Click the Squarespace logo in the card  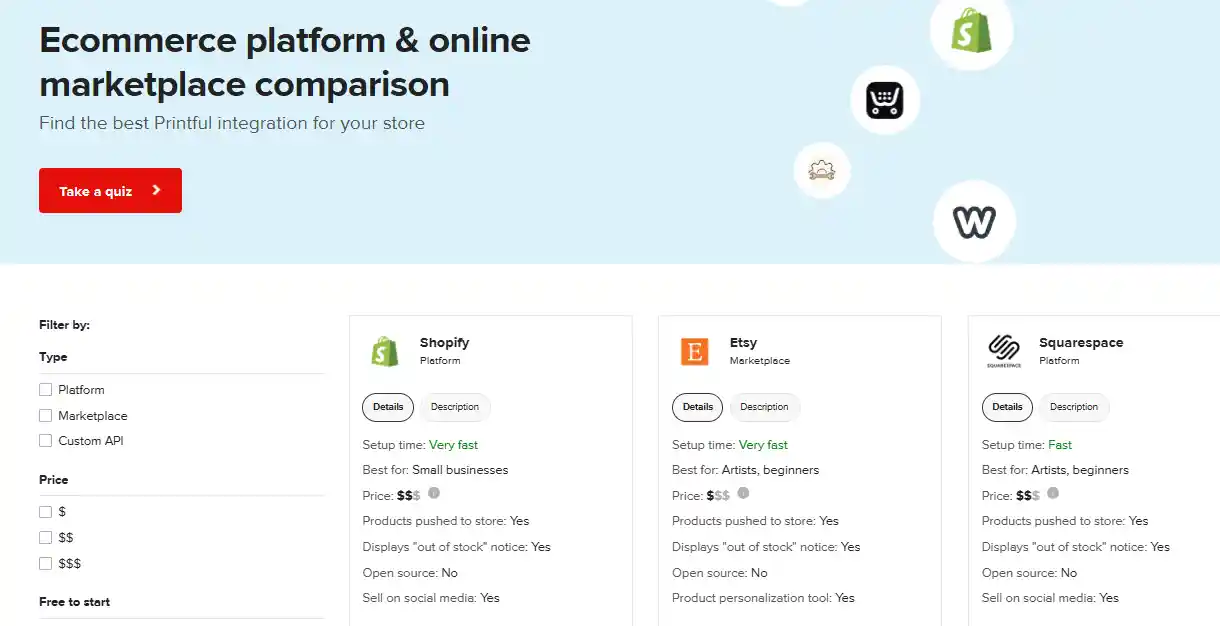(x=1003, y=351)
